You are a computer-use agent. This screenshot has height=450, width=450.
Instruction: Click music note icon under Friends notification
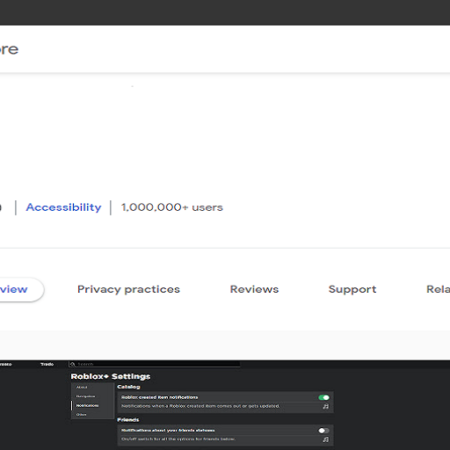(326, 440)
